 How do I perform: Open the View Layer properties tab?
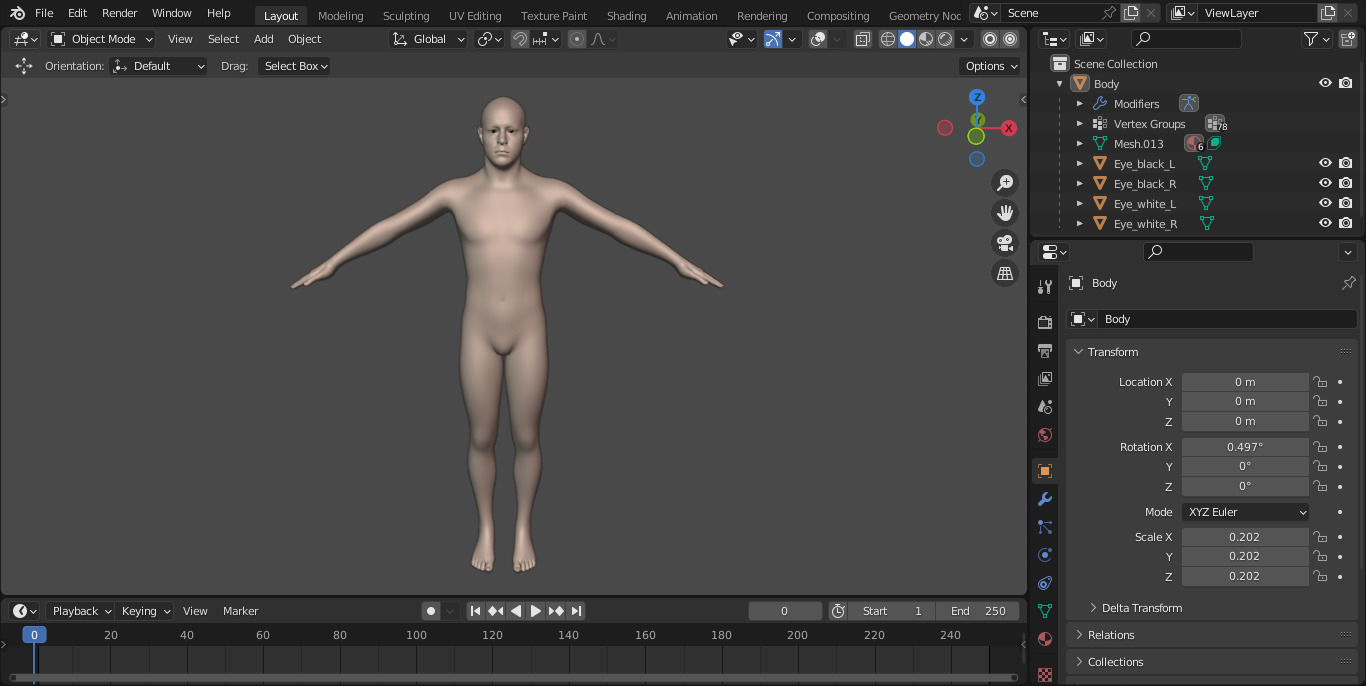[1045, 379]
